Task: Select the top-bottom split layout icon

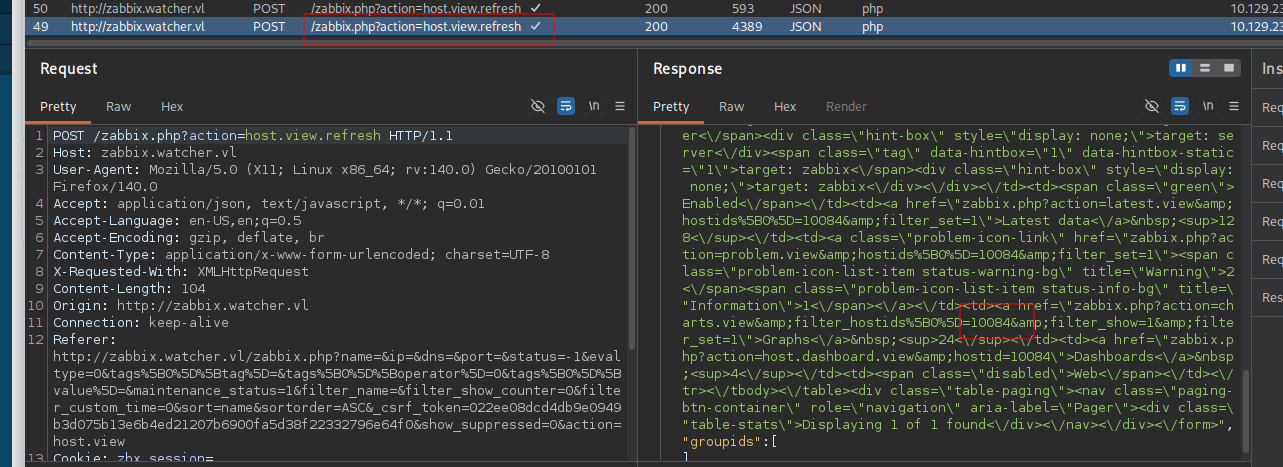Action: pyautogui.click(x=1205, y=68)
